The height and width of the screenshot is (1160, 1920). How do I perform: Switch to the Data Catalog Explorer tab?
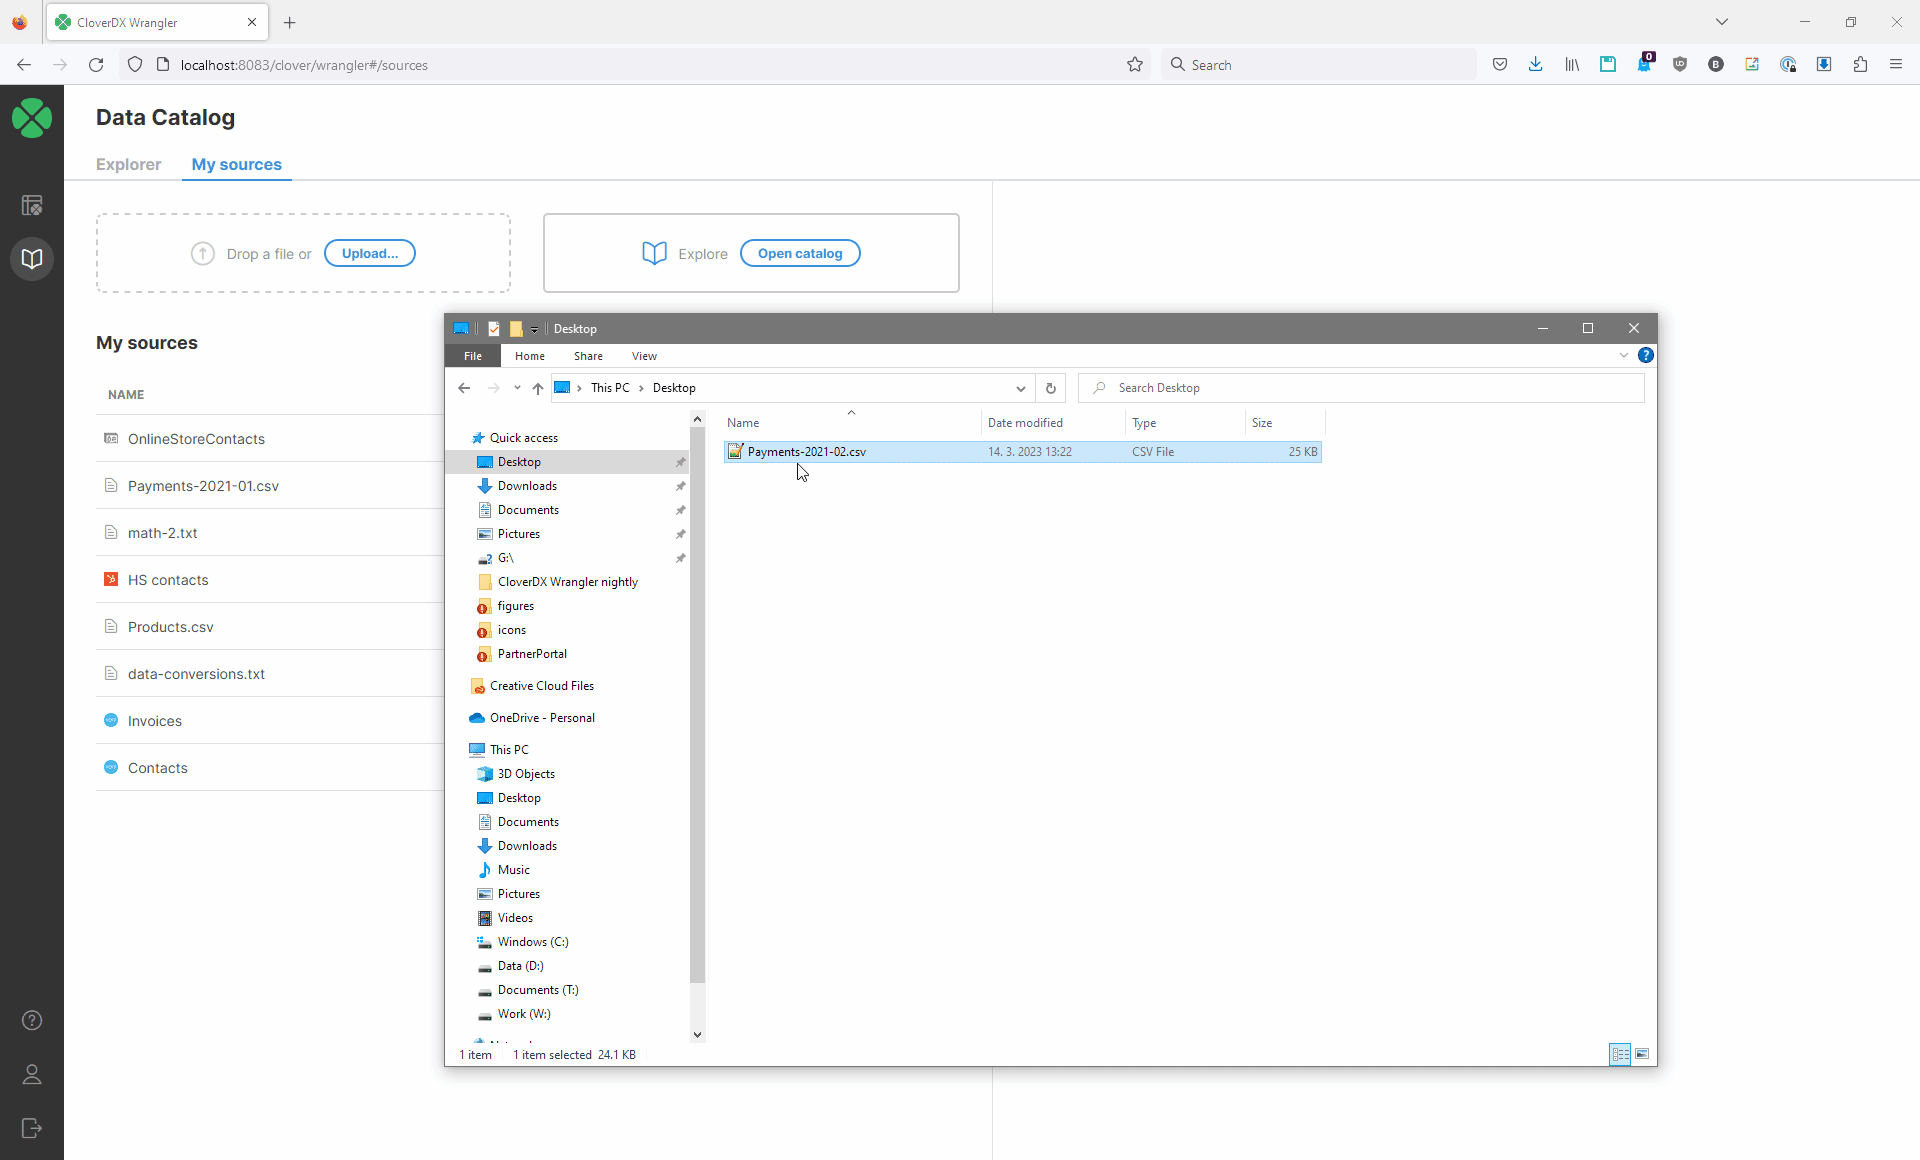128,164
